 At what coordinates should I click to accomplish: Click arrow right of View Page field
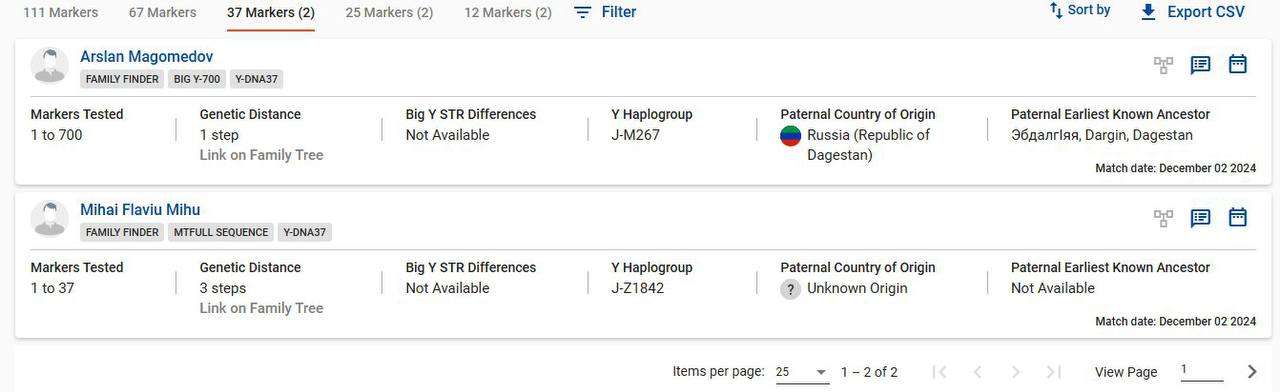1252,372
